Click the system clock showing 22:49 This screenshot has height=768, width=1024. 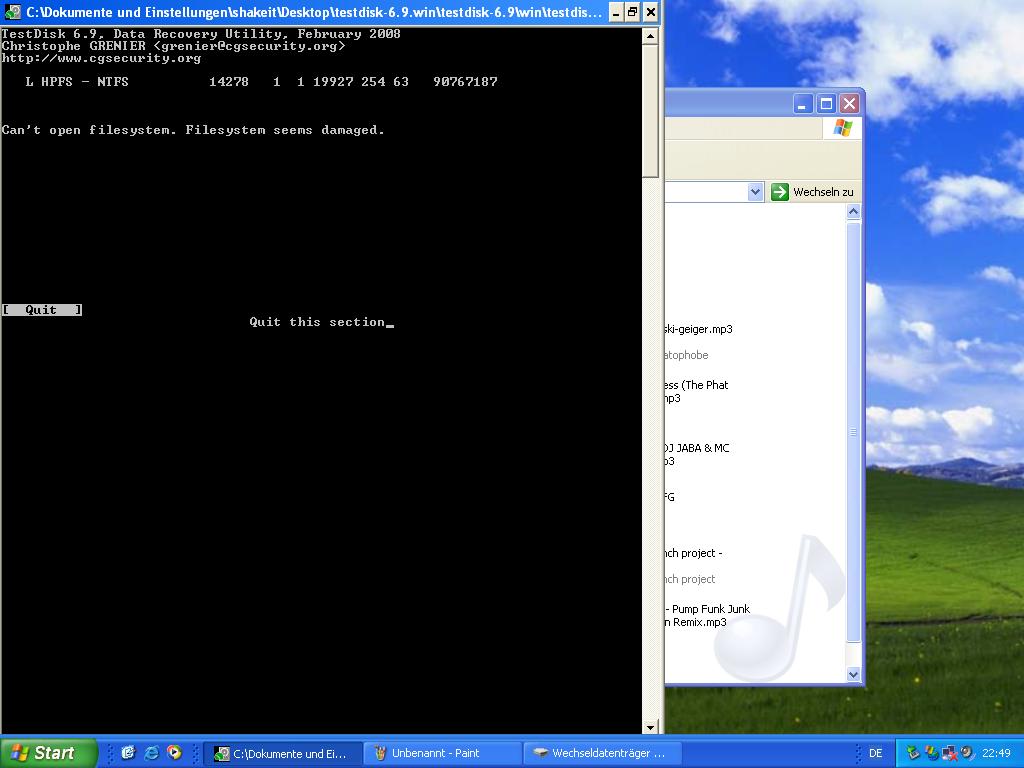pos(997,753)
